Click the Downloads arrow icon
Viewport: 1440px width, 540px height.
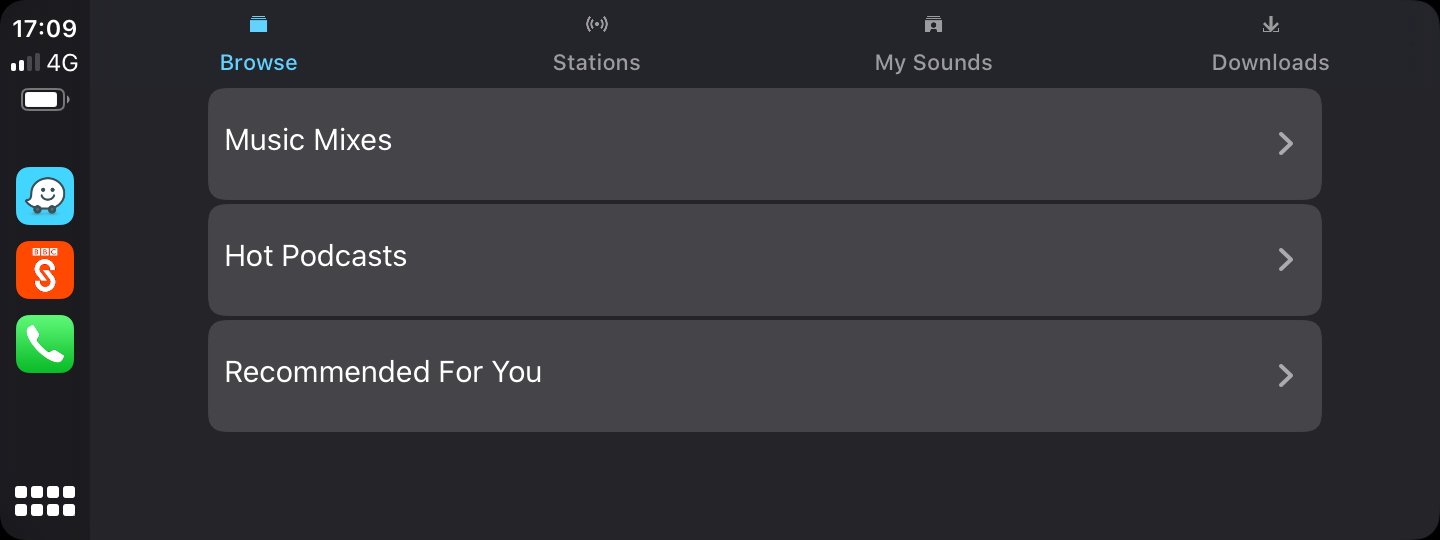click(1271, 24)
